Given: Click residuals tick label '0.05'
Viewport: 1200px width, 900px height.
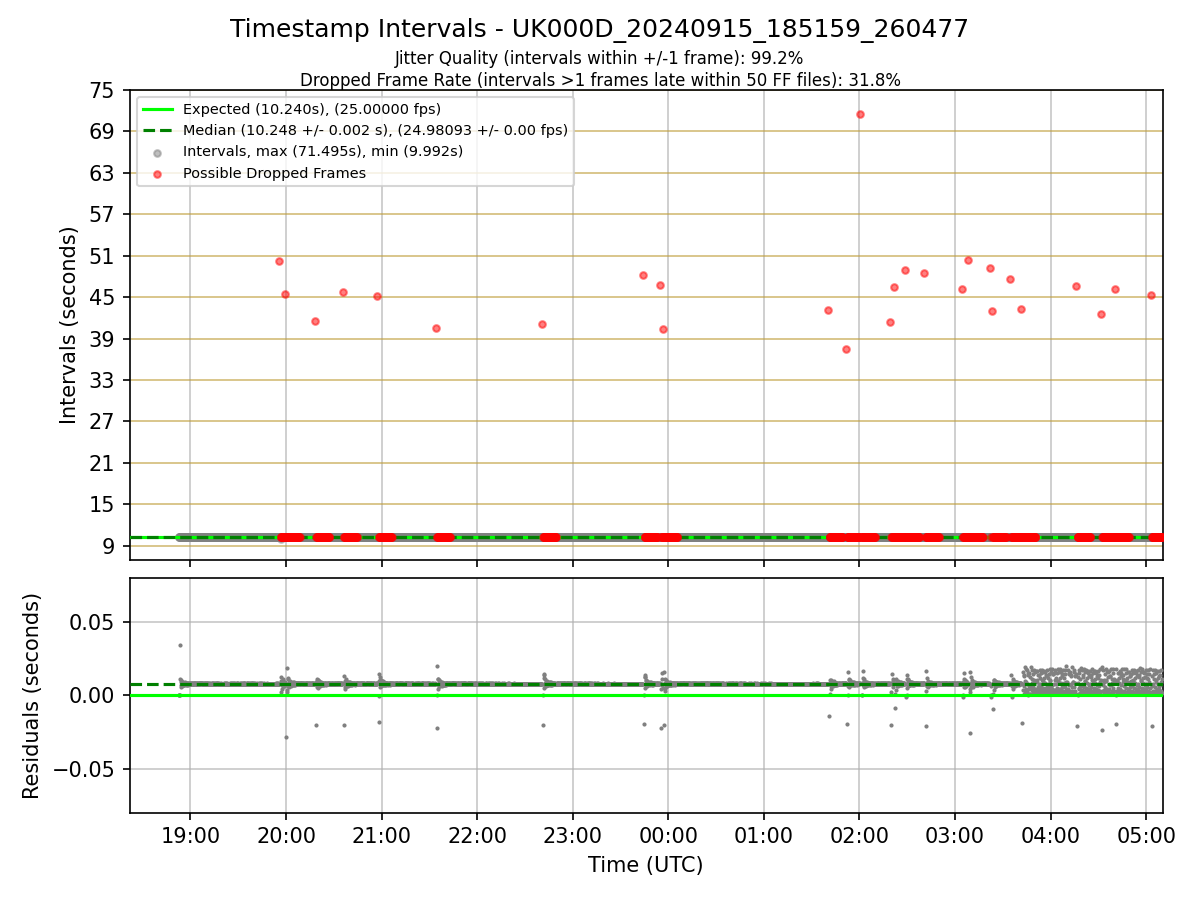Looking at the screenshot, I should point(92,622).
